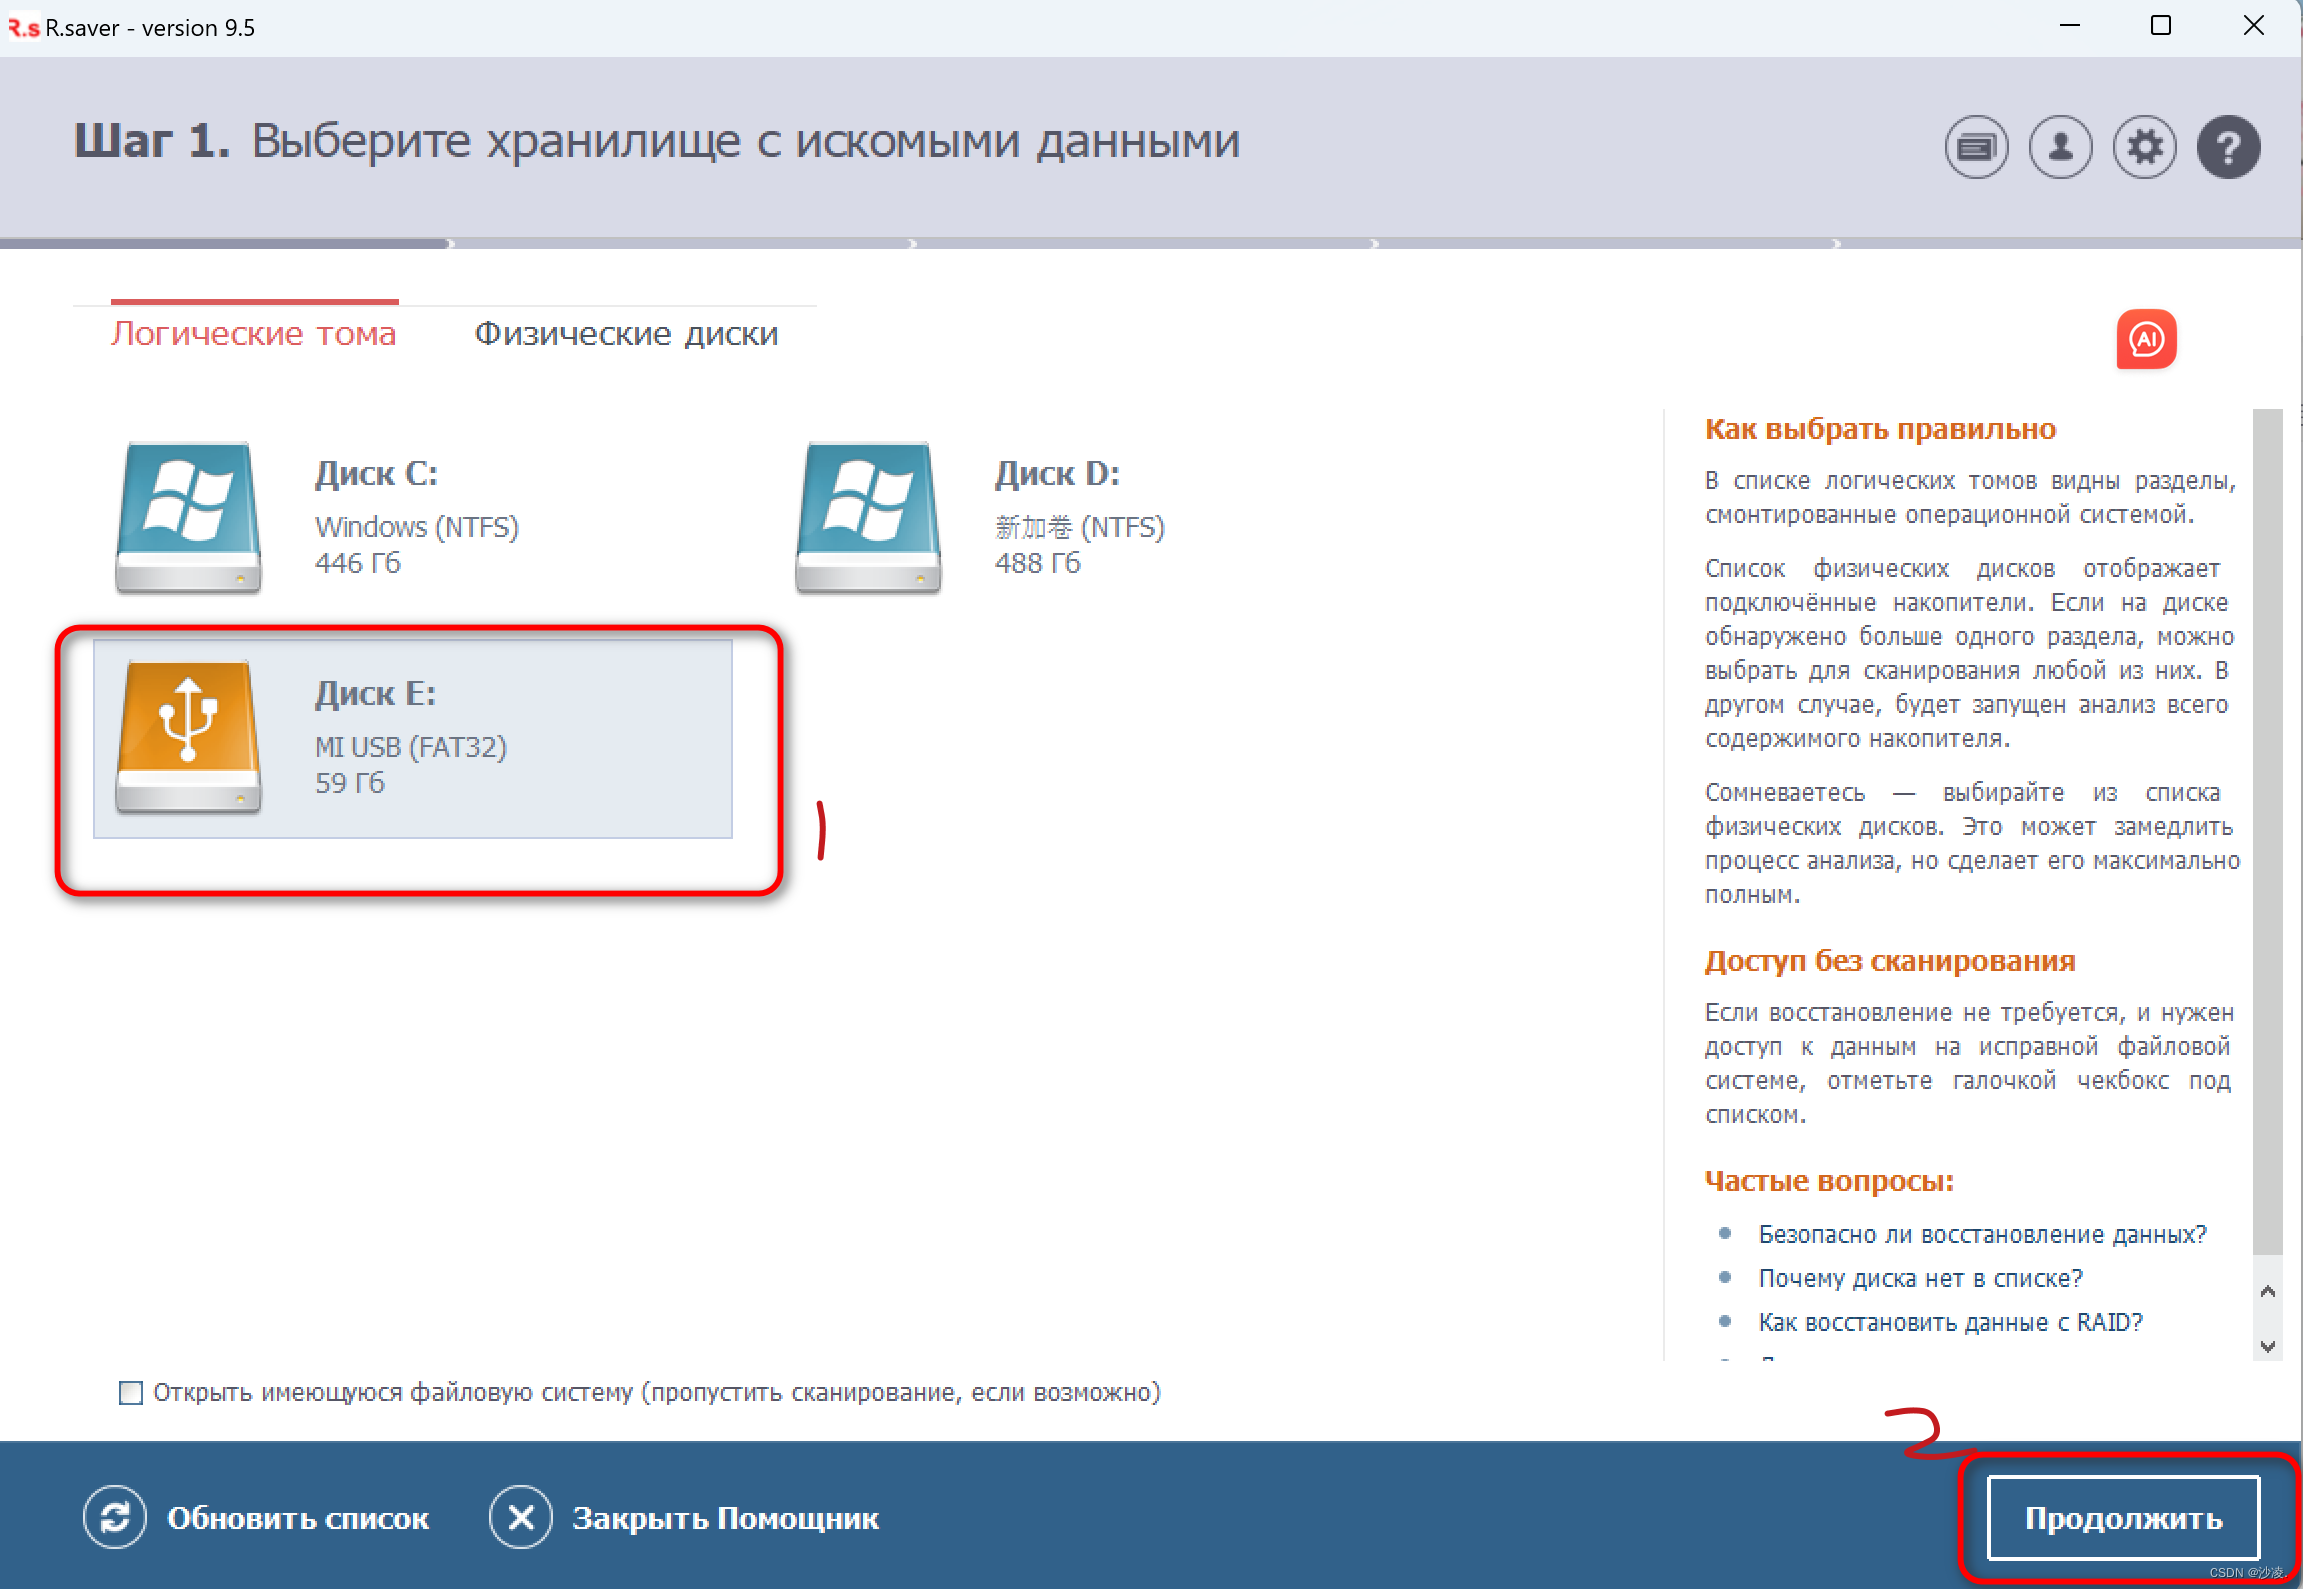This screenshot has width=2303, height=1589.
Task: Click the help panel scroll-down arrow
Action: [2267, 1346]
